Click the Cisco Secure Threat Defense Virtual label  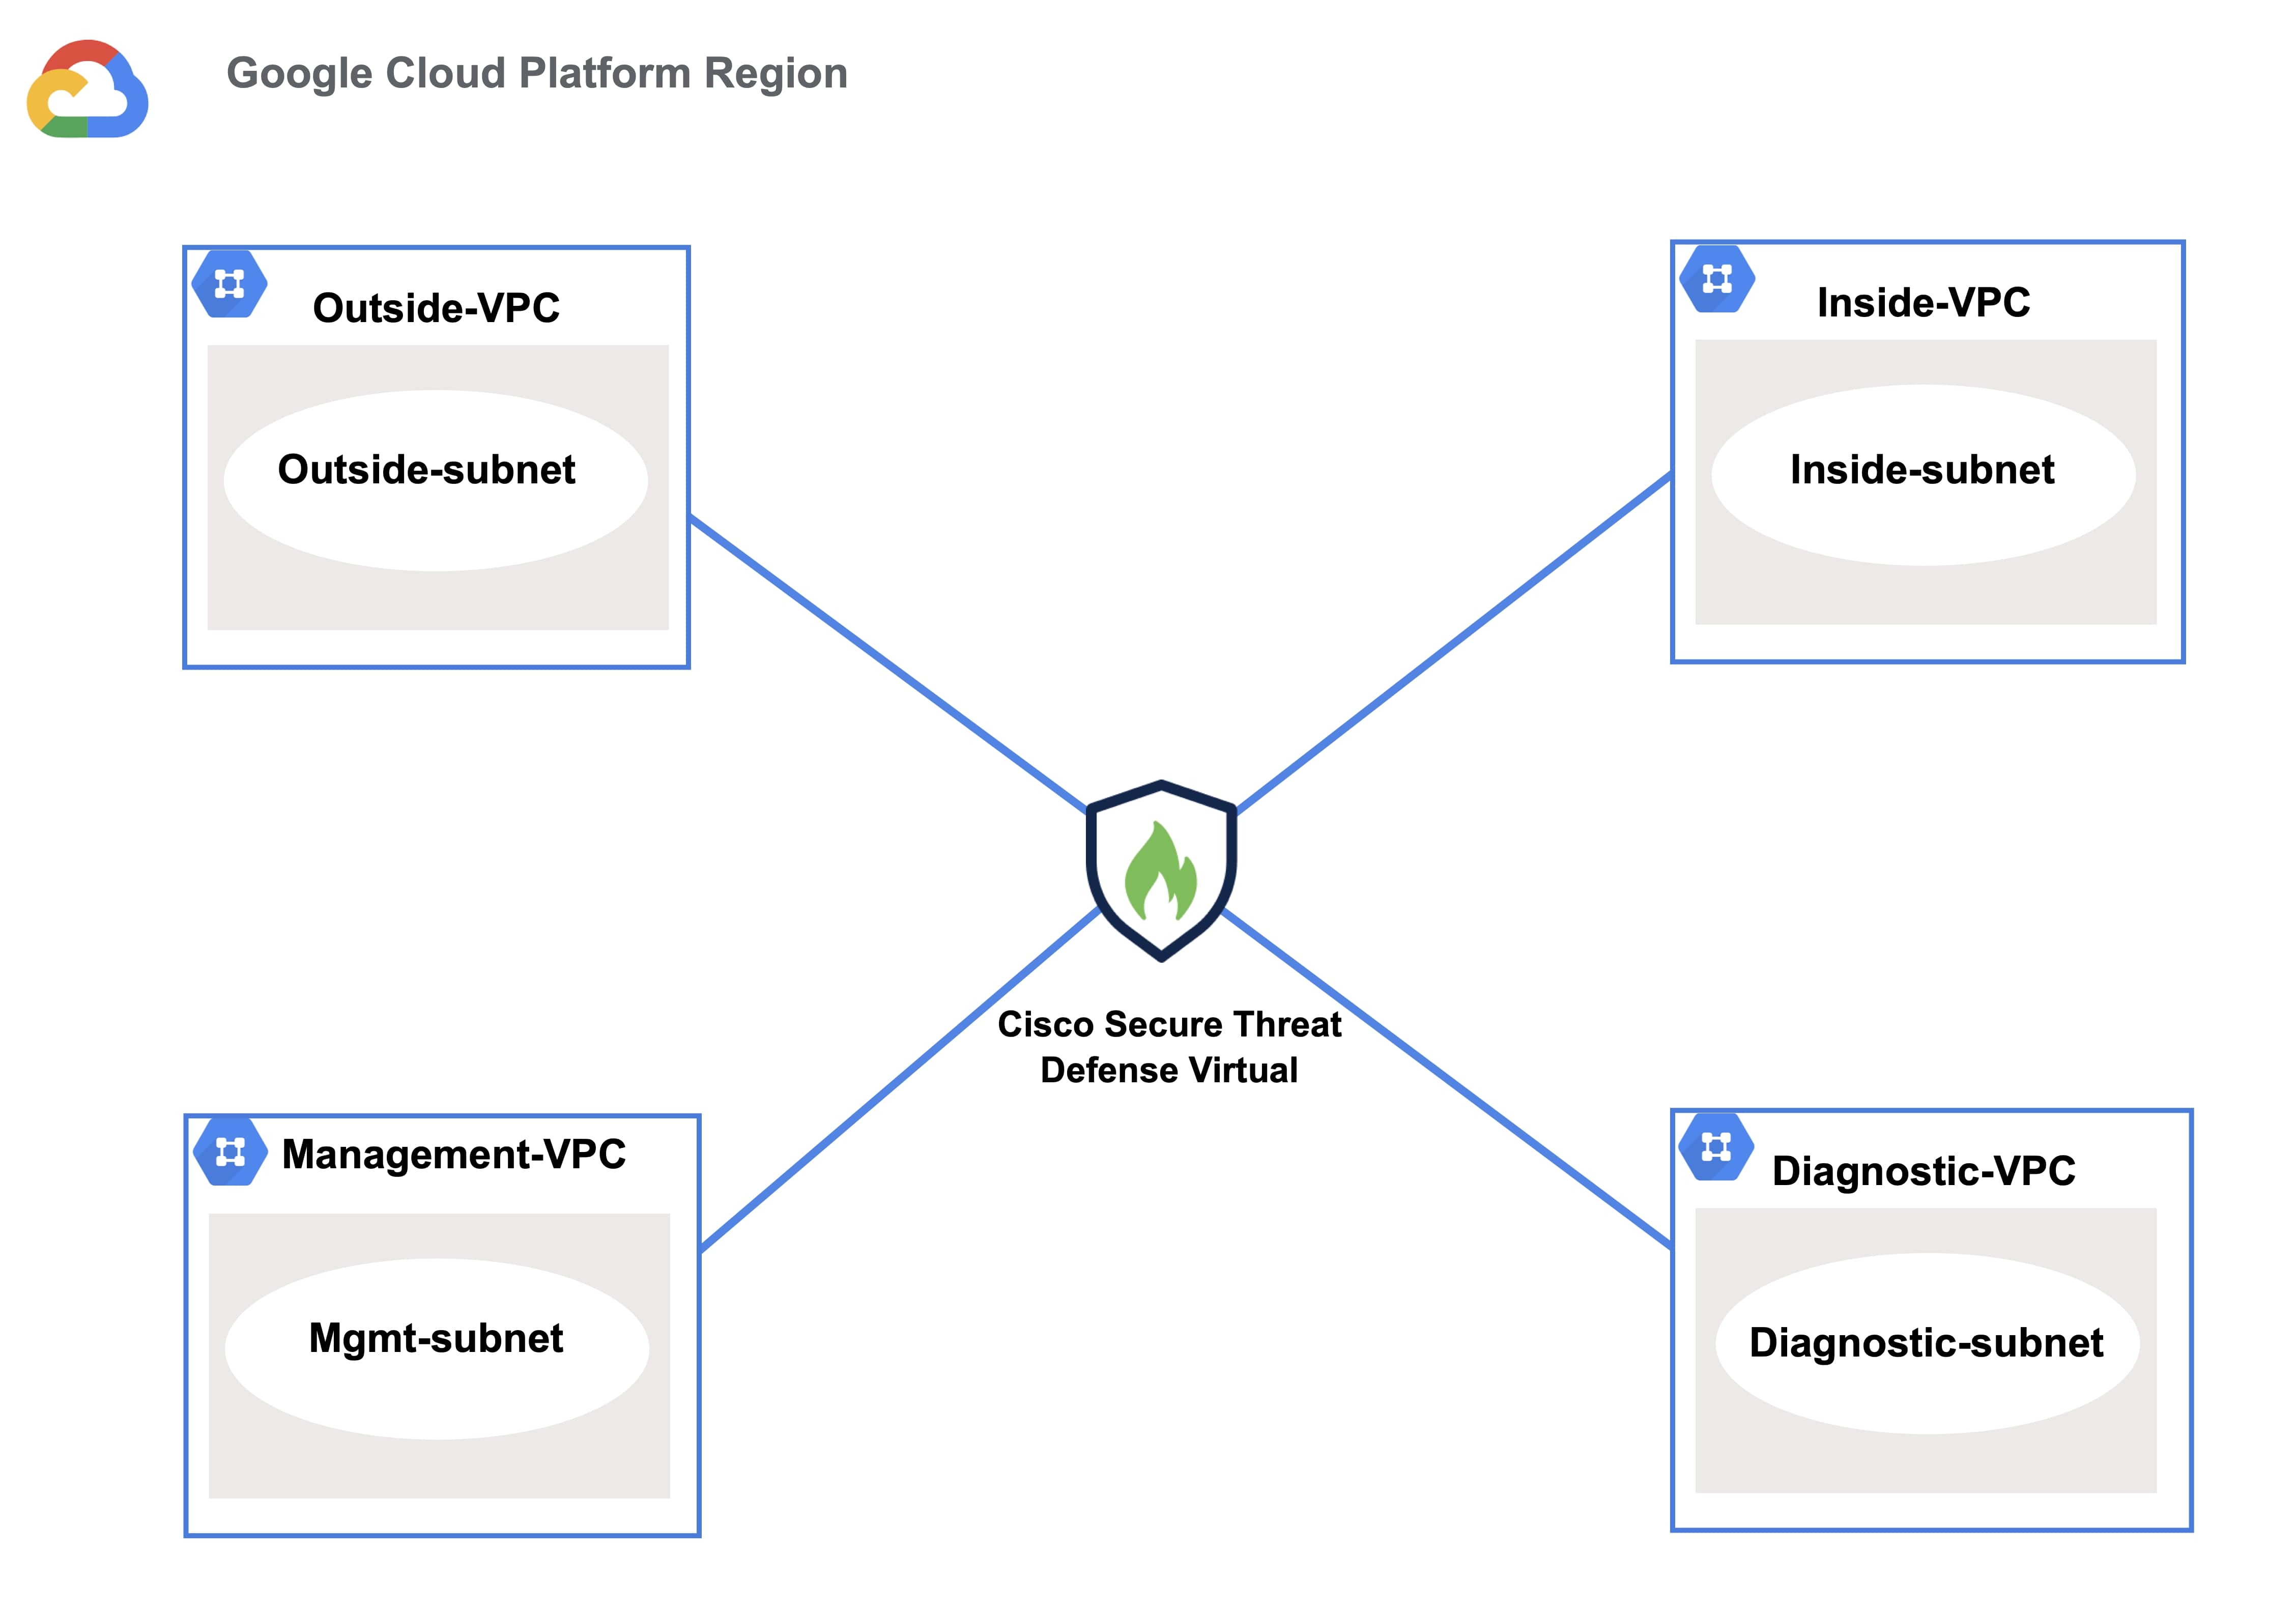coord(1169,1047)
